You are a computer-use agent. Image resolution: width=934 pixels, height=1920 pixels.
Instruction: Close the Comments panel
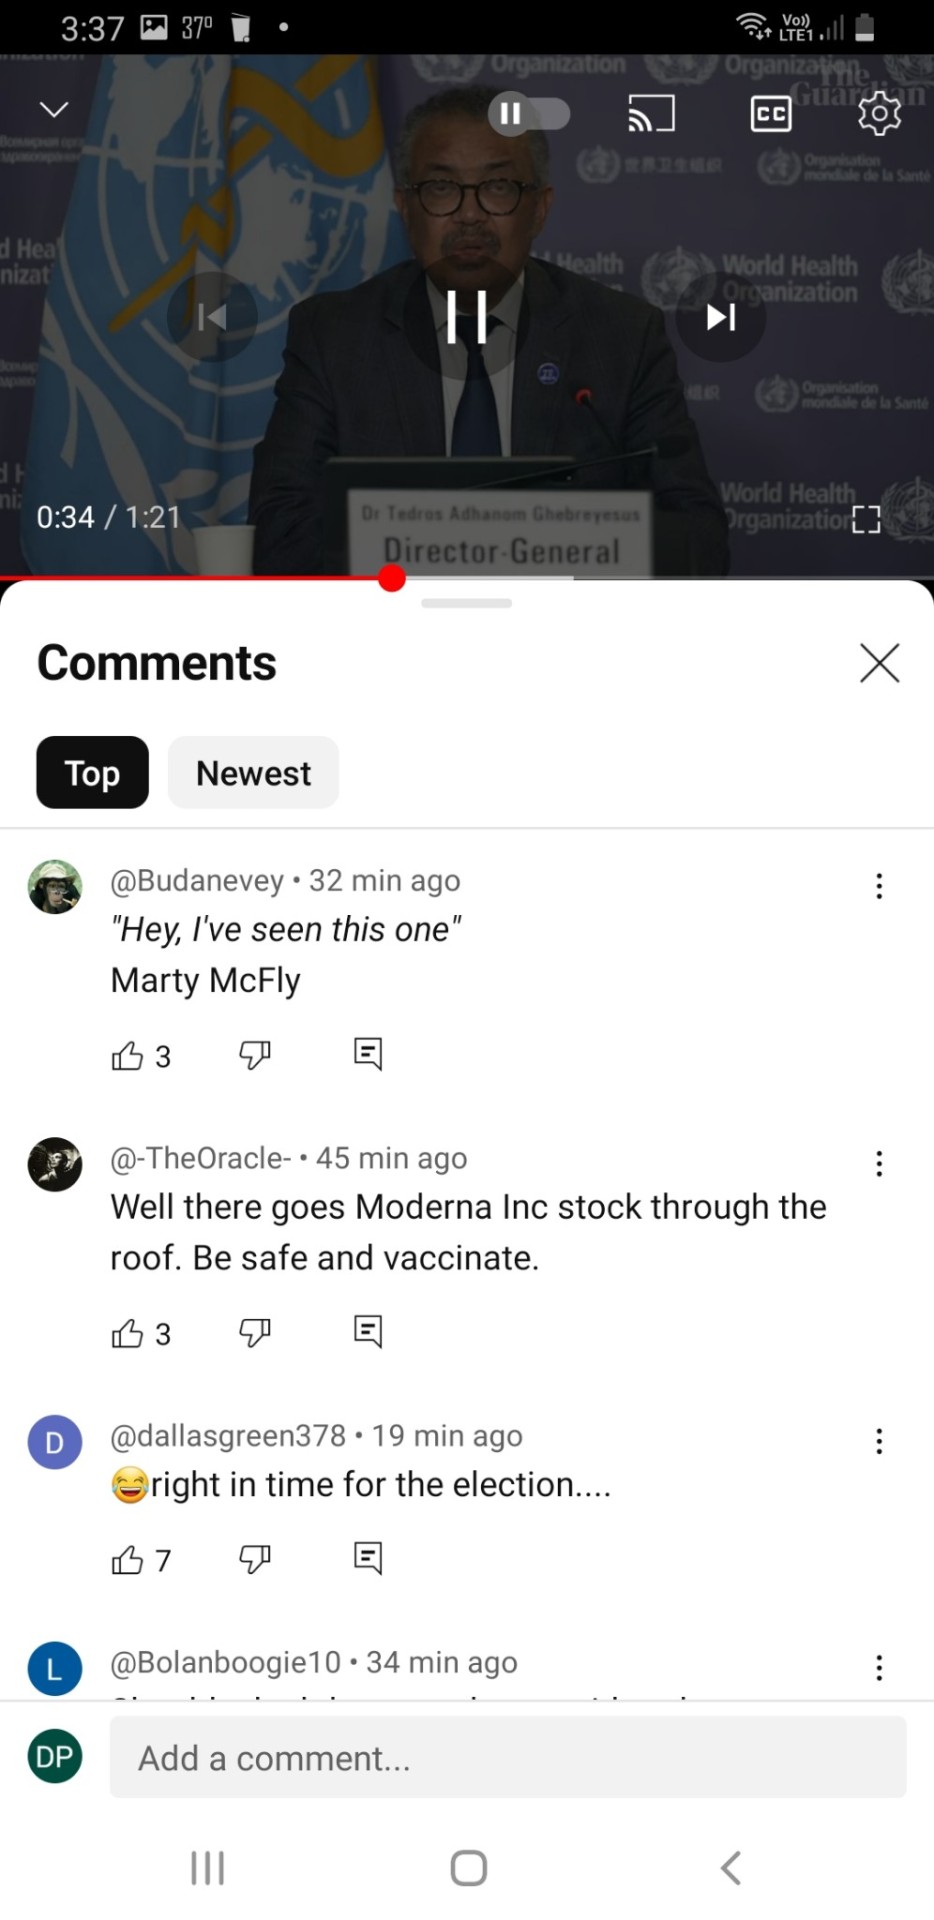[879, 663]
